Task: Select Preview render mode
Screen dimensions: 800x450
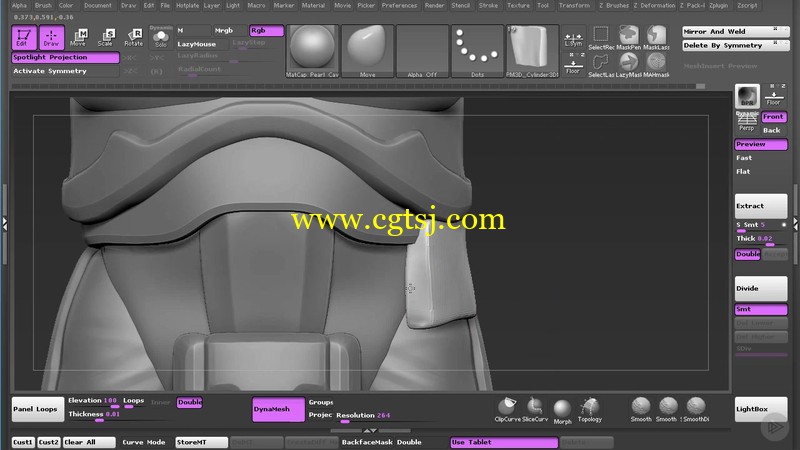Action: coord(761,144)
